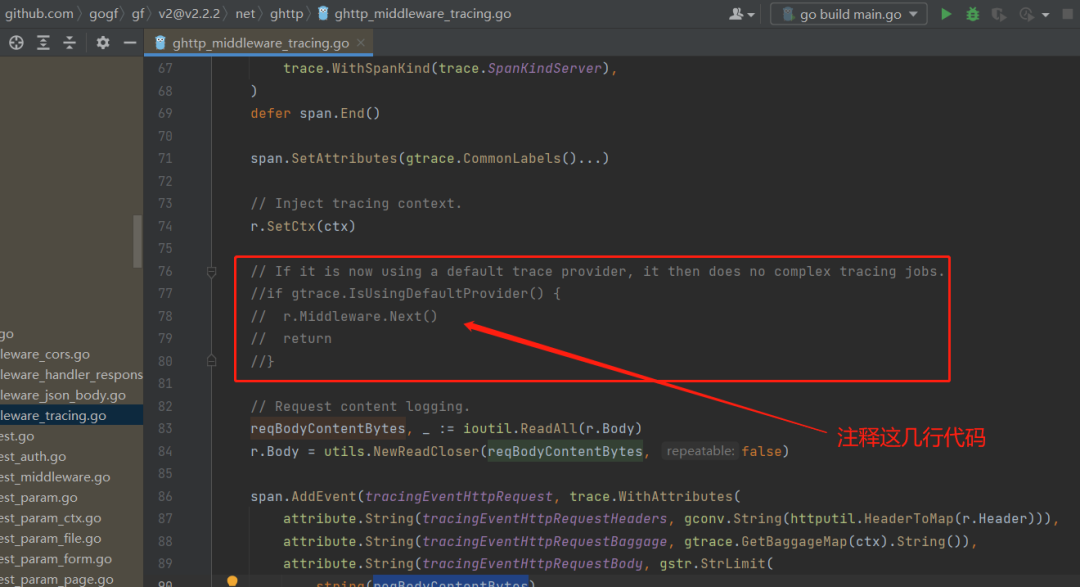The height and width of the screenshot is (587, 1080).
Task: Collapse the code fold marker at line 76
Action: tap(211, 272)
